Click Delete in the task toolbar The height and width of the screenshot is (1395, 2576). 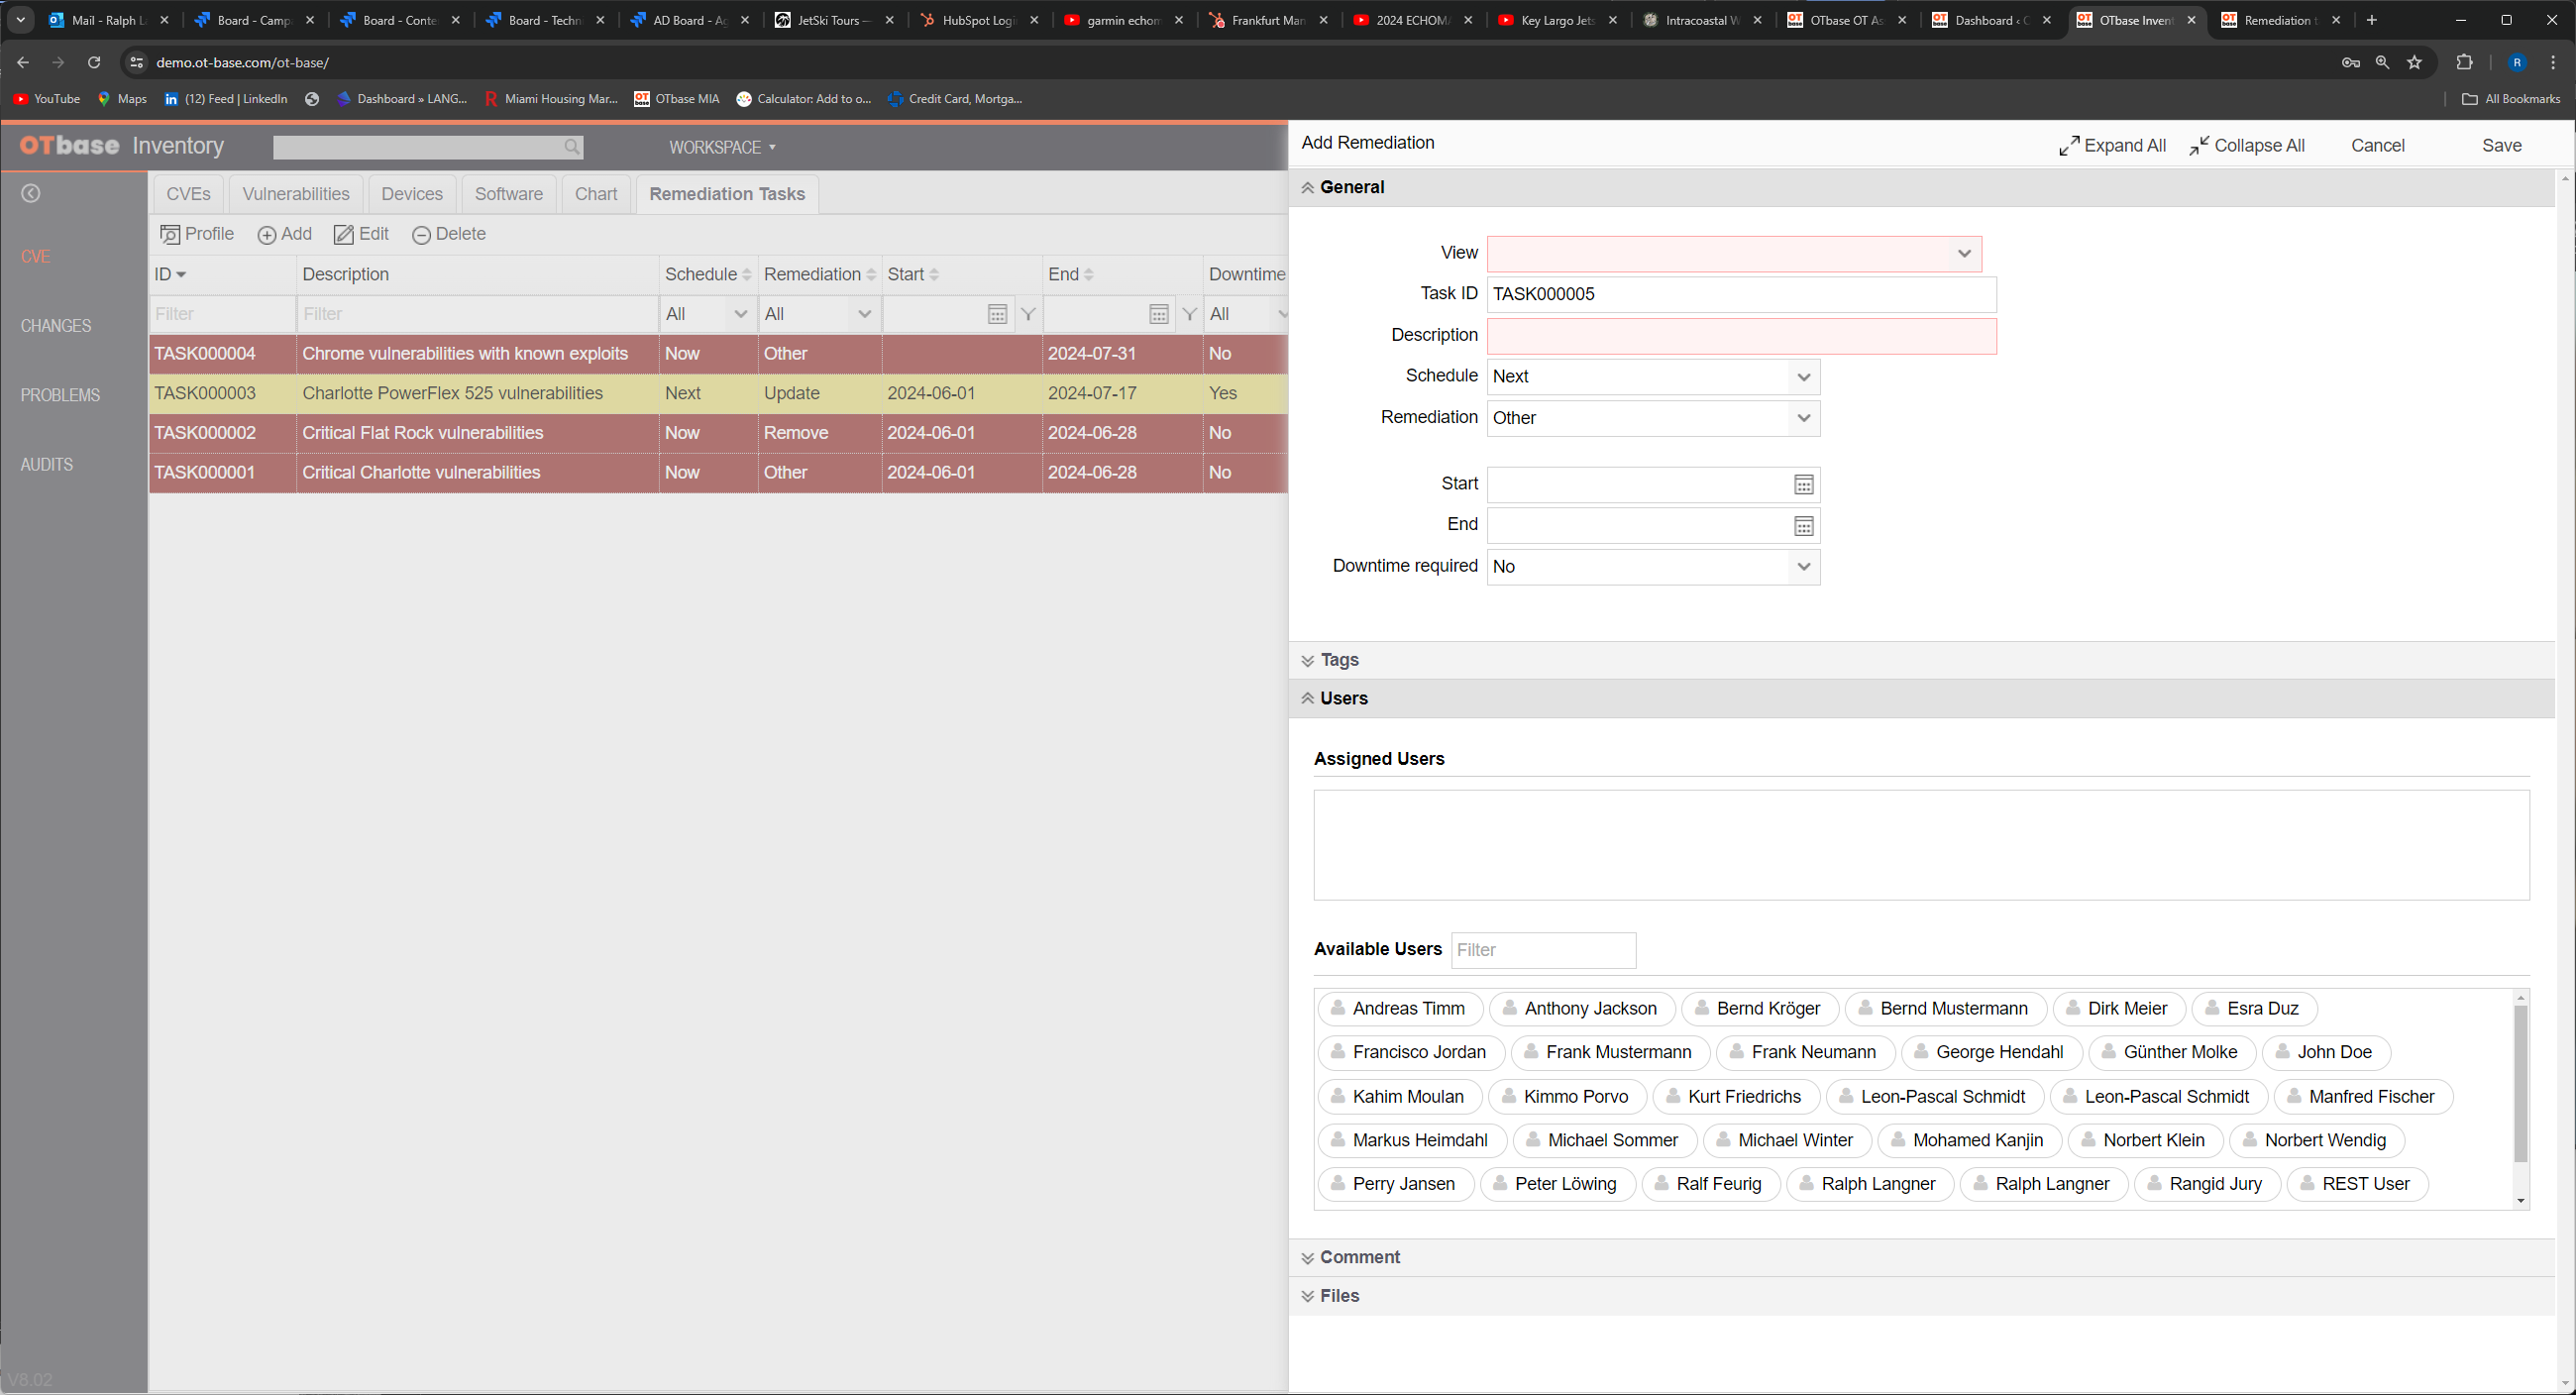point(449,234)
